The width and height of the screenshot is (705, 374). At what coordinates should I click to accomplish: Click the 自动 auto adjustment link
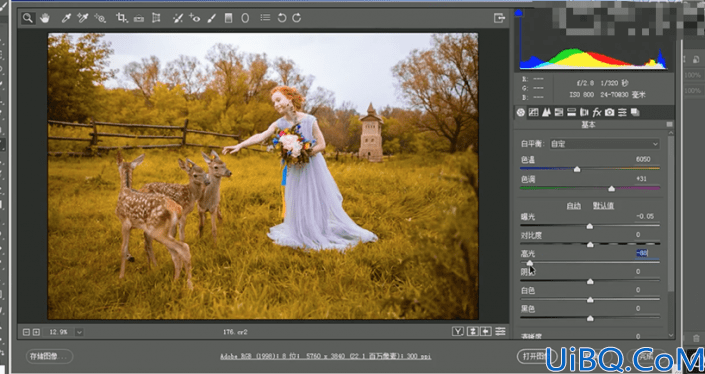tap(573, 206)
